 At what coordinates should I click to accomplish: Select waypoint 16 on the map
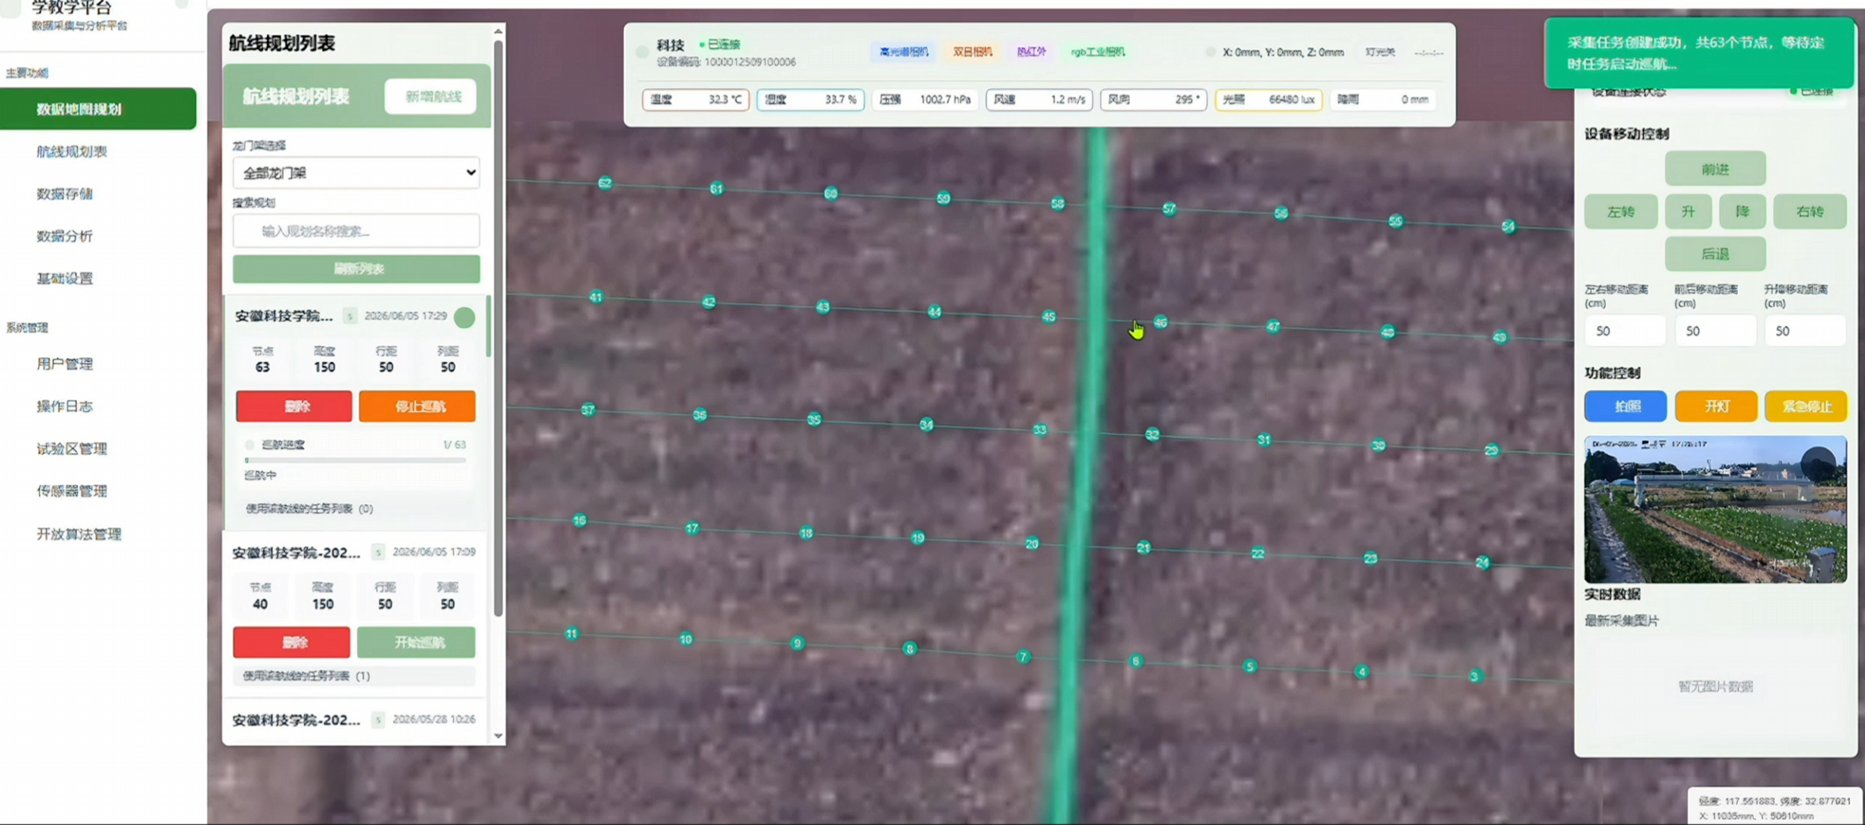579,521
